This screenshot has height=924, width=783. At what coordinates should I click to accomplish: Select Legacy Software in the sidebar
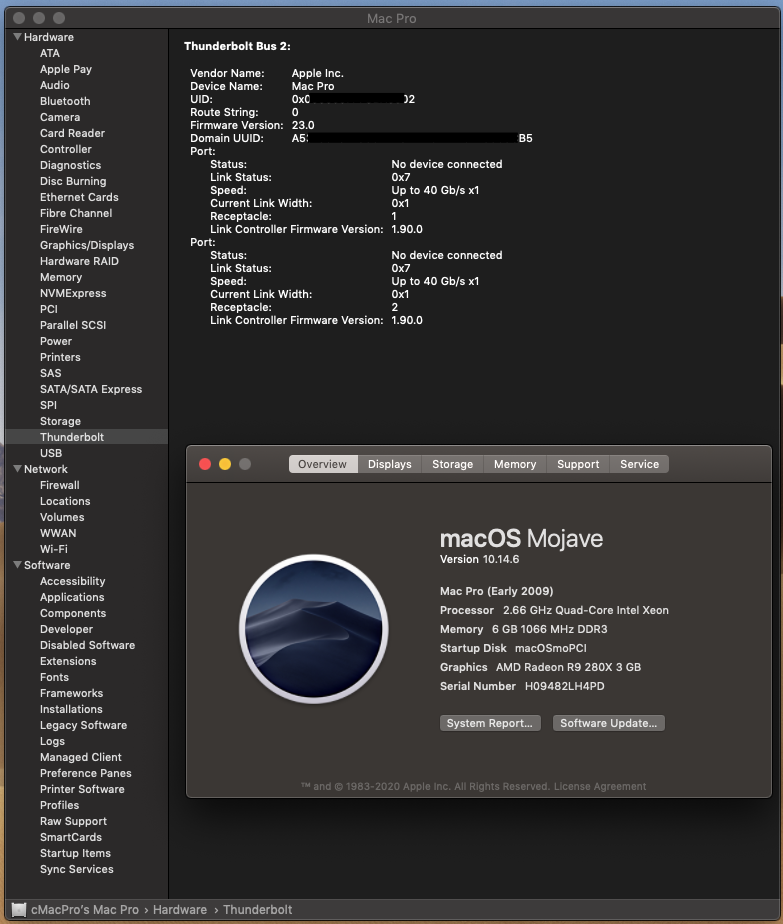click(84, 725)
